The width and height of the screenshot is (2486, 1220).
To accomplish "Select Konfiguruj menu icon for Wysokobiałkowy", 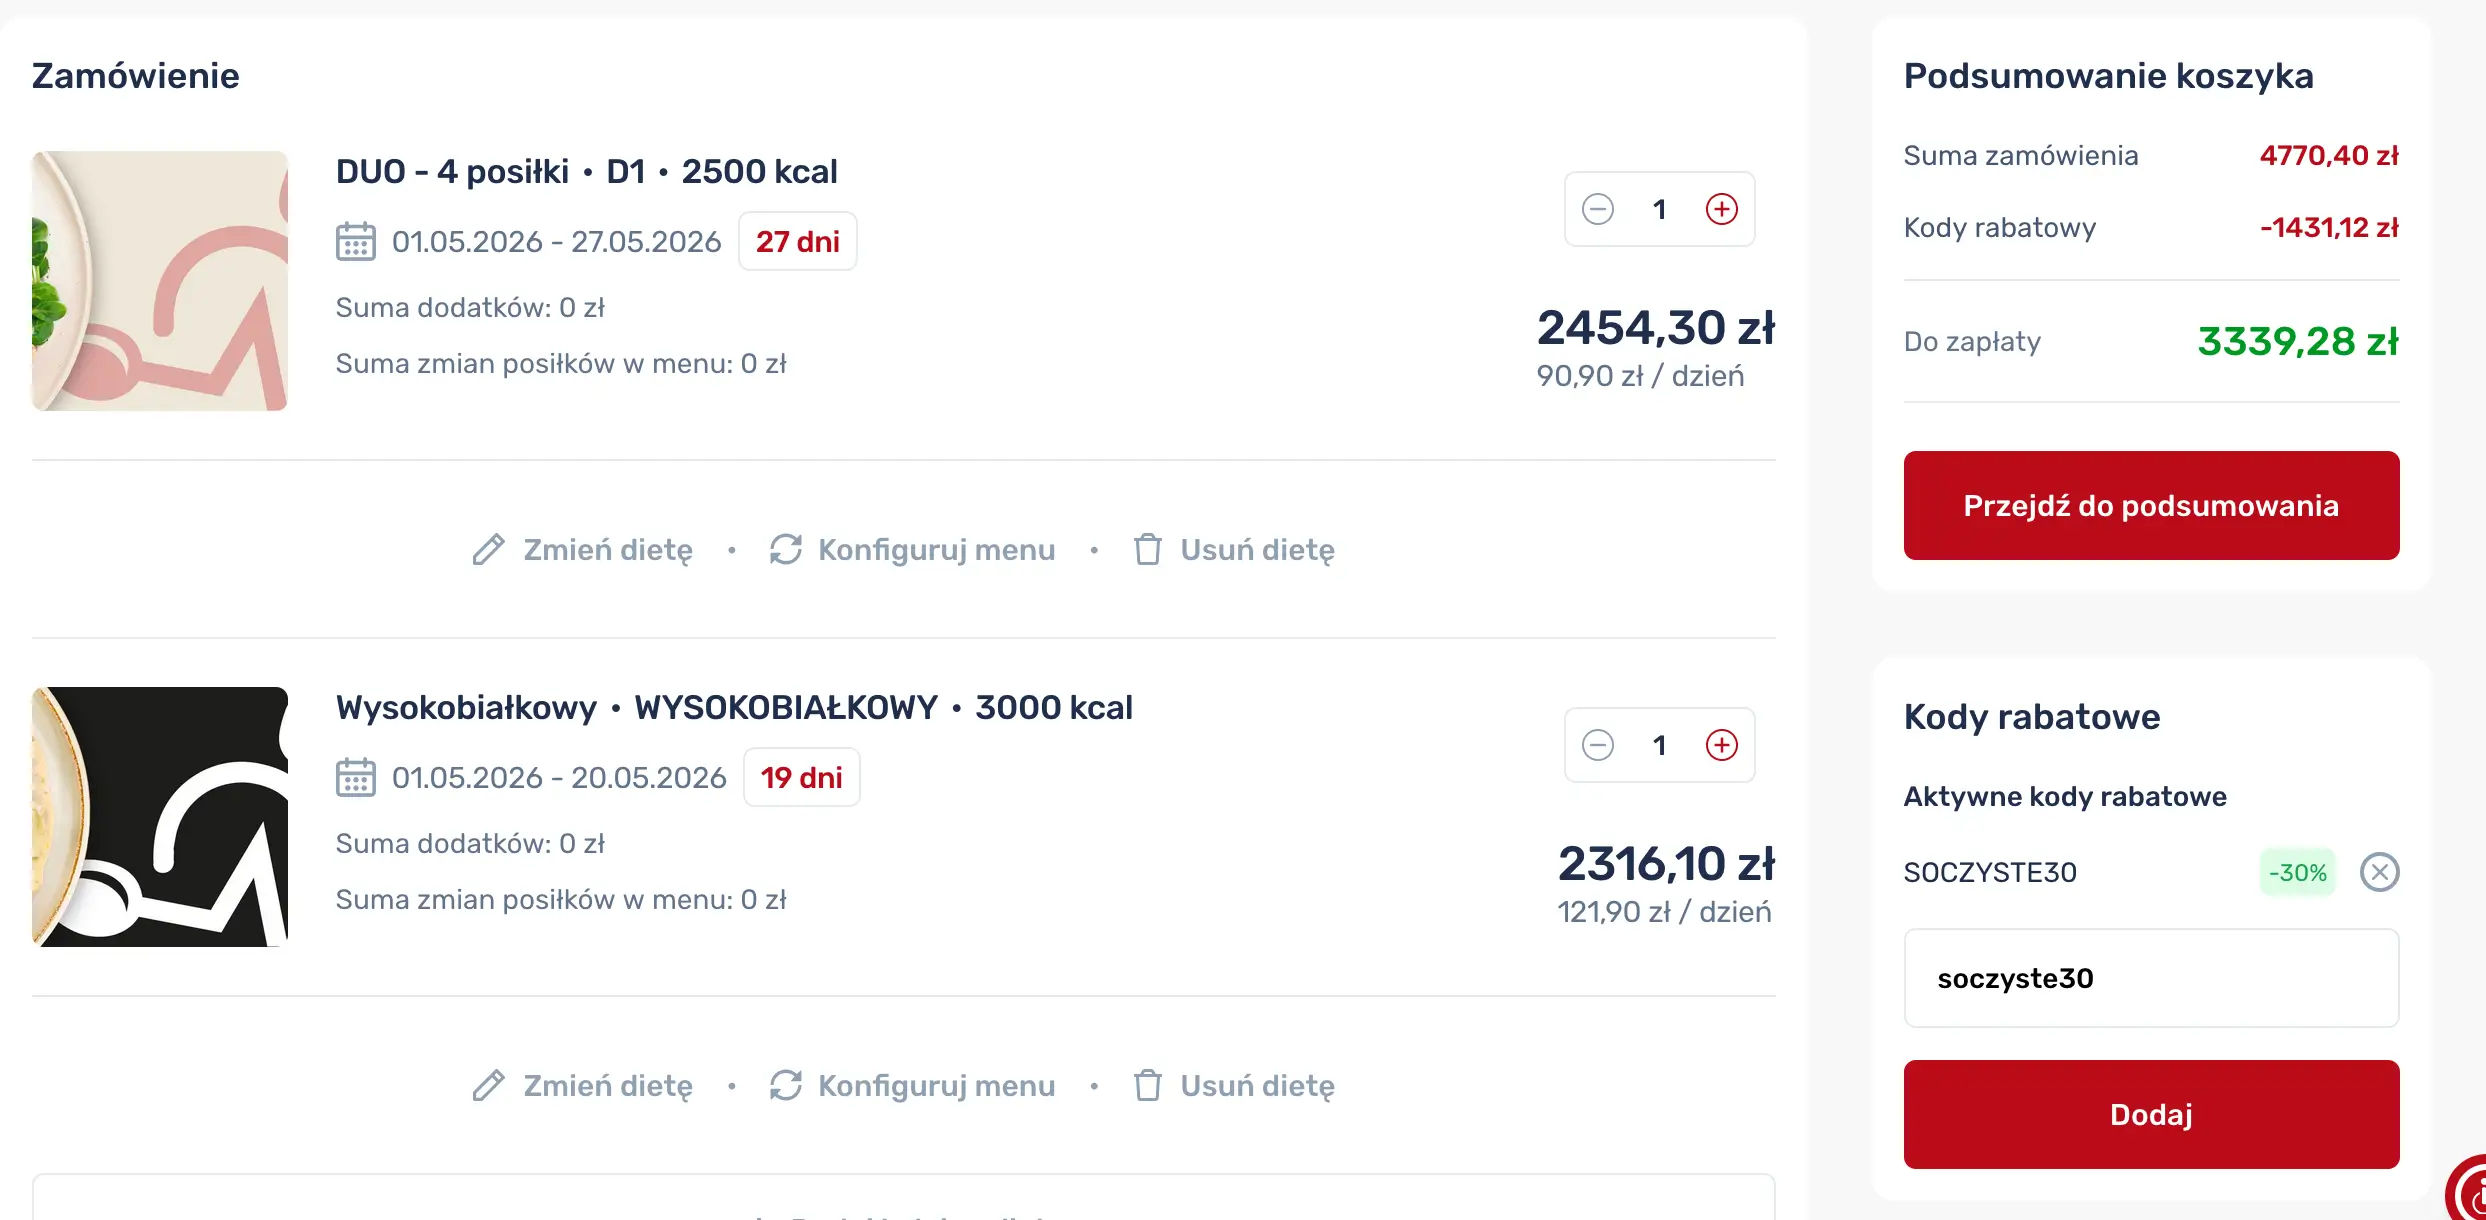I will point(786,1086).
